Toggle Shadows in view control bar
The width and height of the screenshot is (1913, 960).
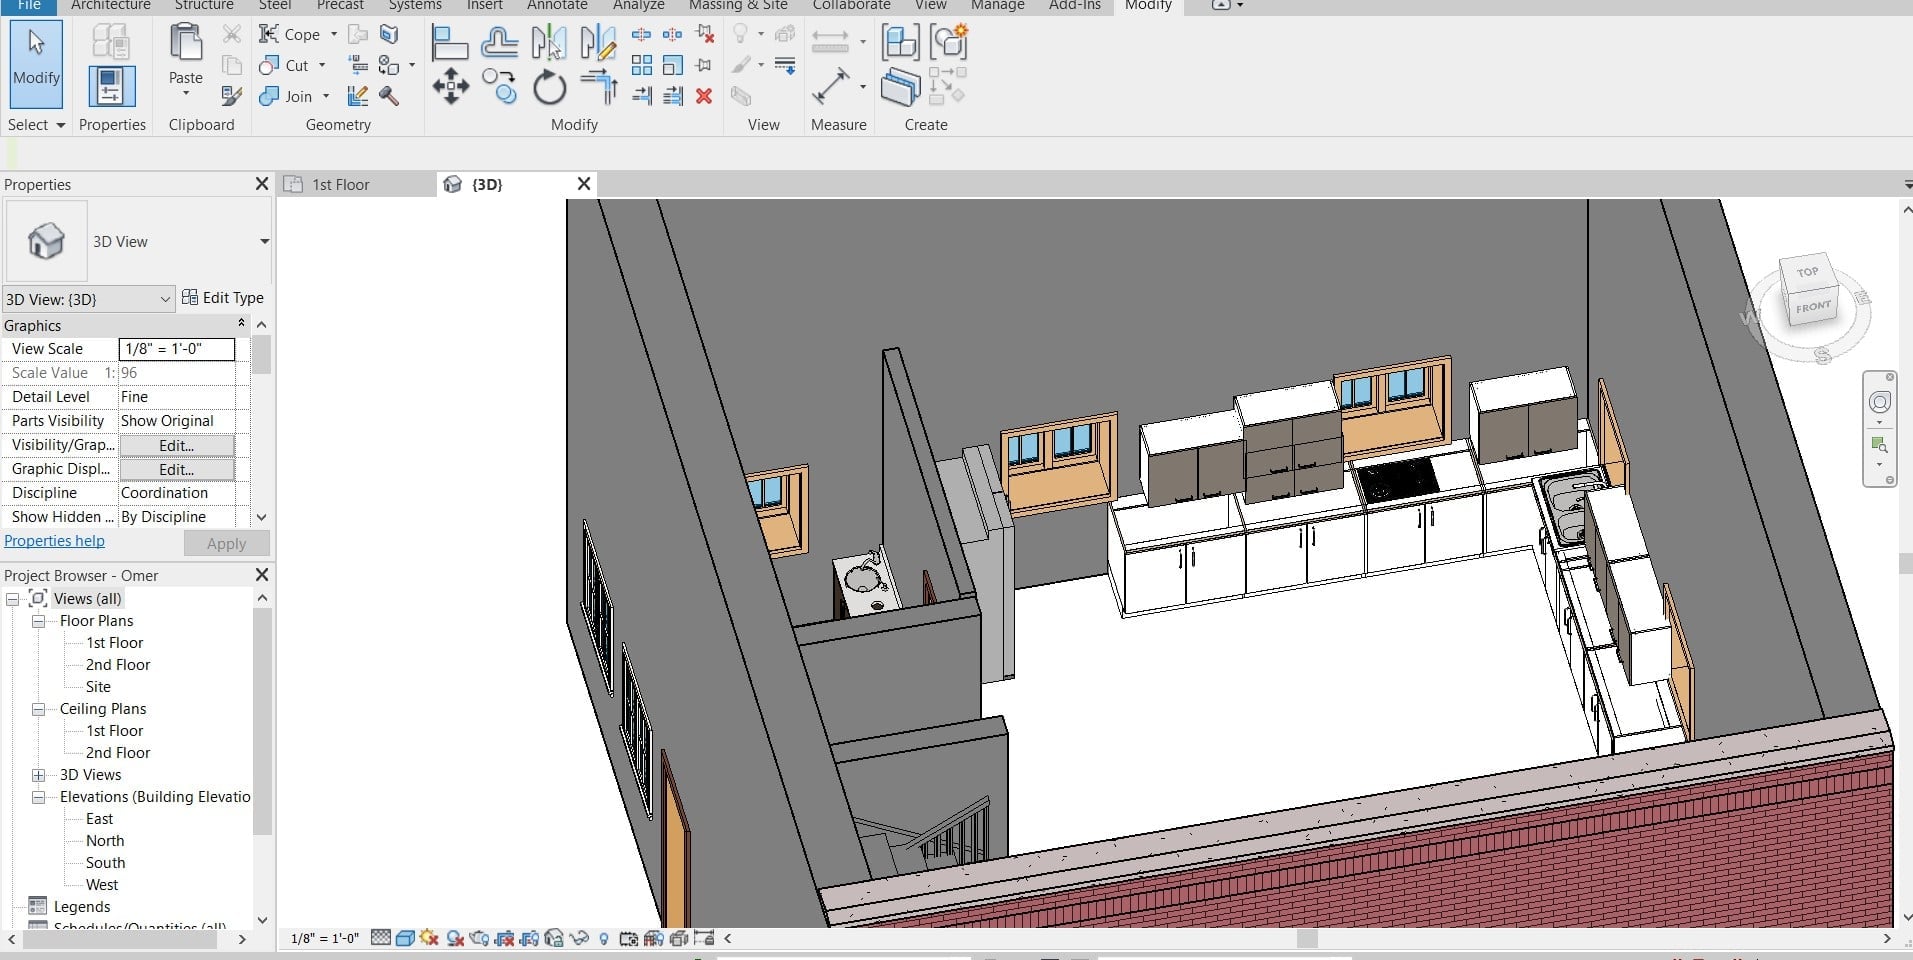tap(455, 938)
